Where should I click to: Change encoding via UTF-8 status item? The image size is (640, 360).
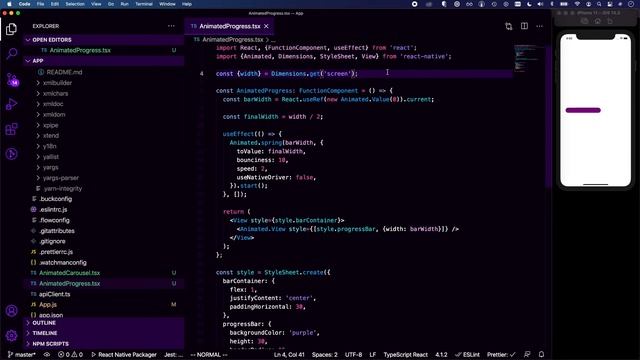[x=353, y=355]
